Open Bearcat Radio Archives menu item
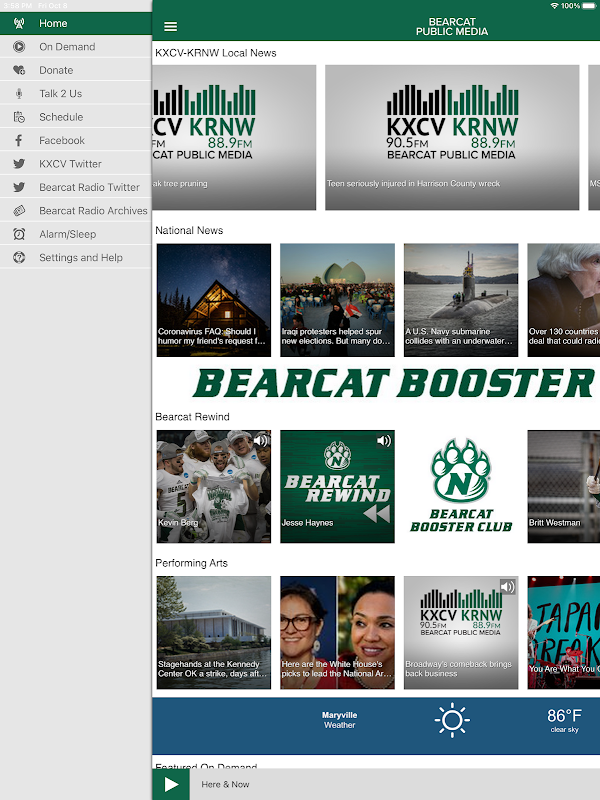Image resolution: width=600 pixels, height=800 pixels. 76,210
